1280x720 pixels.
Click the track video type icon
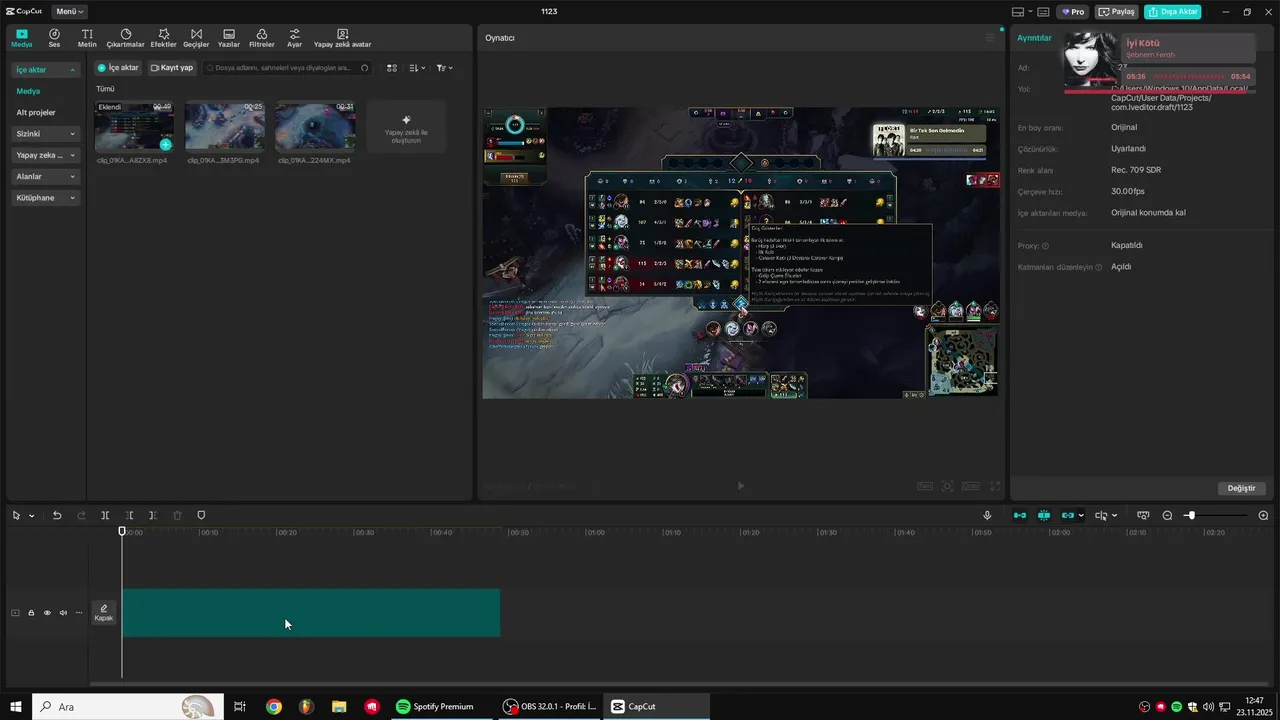[15, 613]
